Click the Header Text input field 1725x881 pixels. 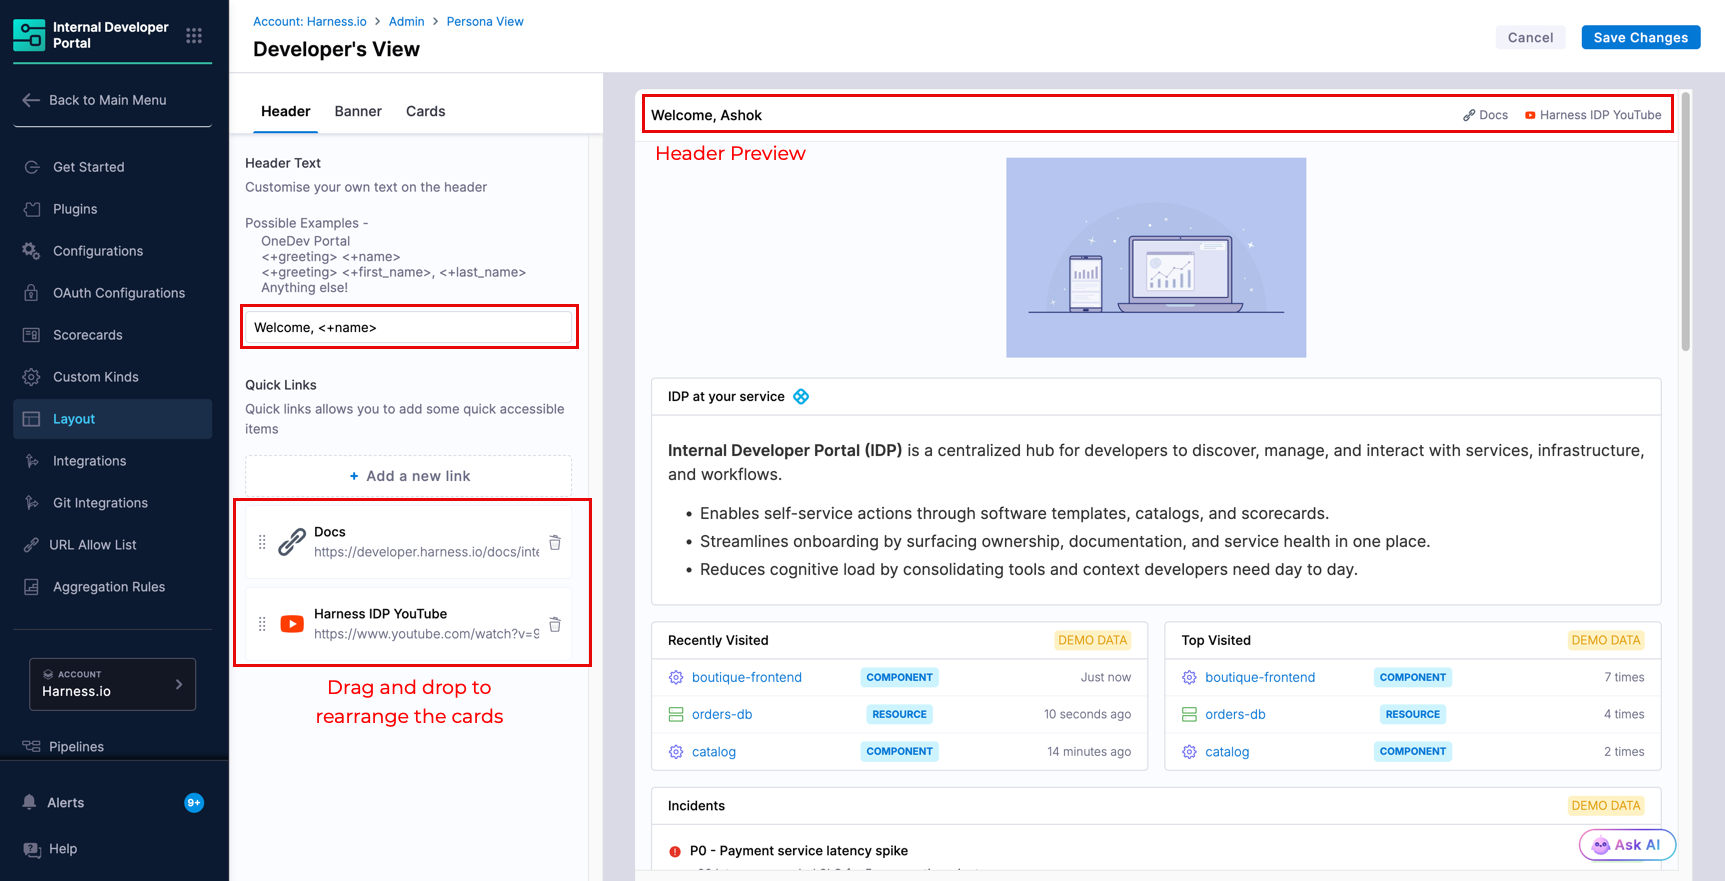pos(409,327)
